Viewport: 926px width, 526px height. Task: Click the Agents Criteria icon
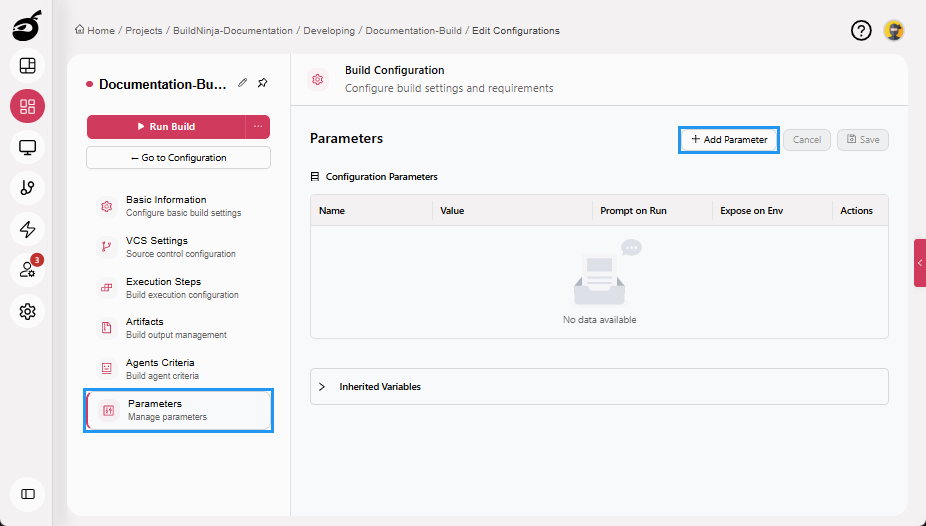pos(107,368)
